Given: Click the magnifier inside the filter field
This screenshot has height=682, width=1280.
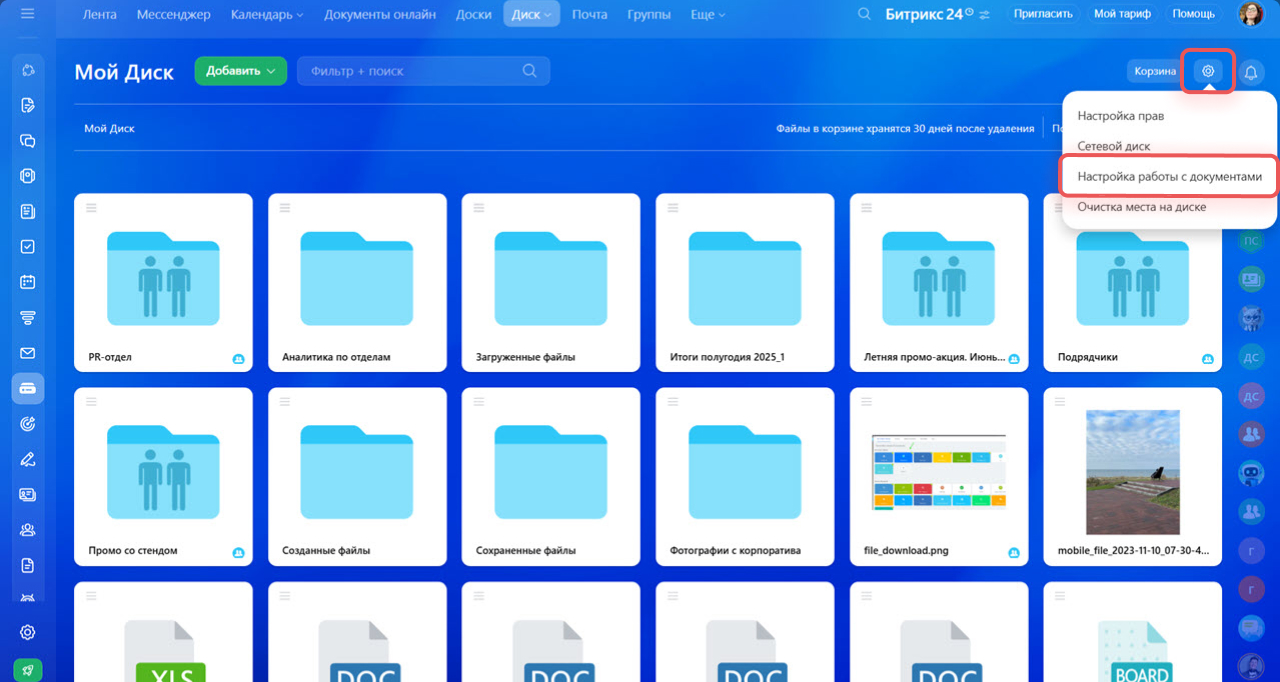Looking at the screenshot, I should [530, 71].
